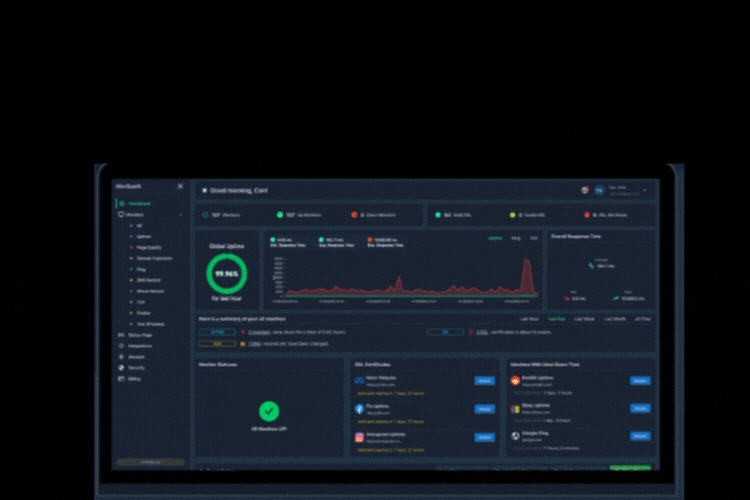Close the sidebar with the X icon
The width and height of the screenshot is (750, 500).
[180, 186]
